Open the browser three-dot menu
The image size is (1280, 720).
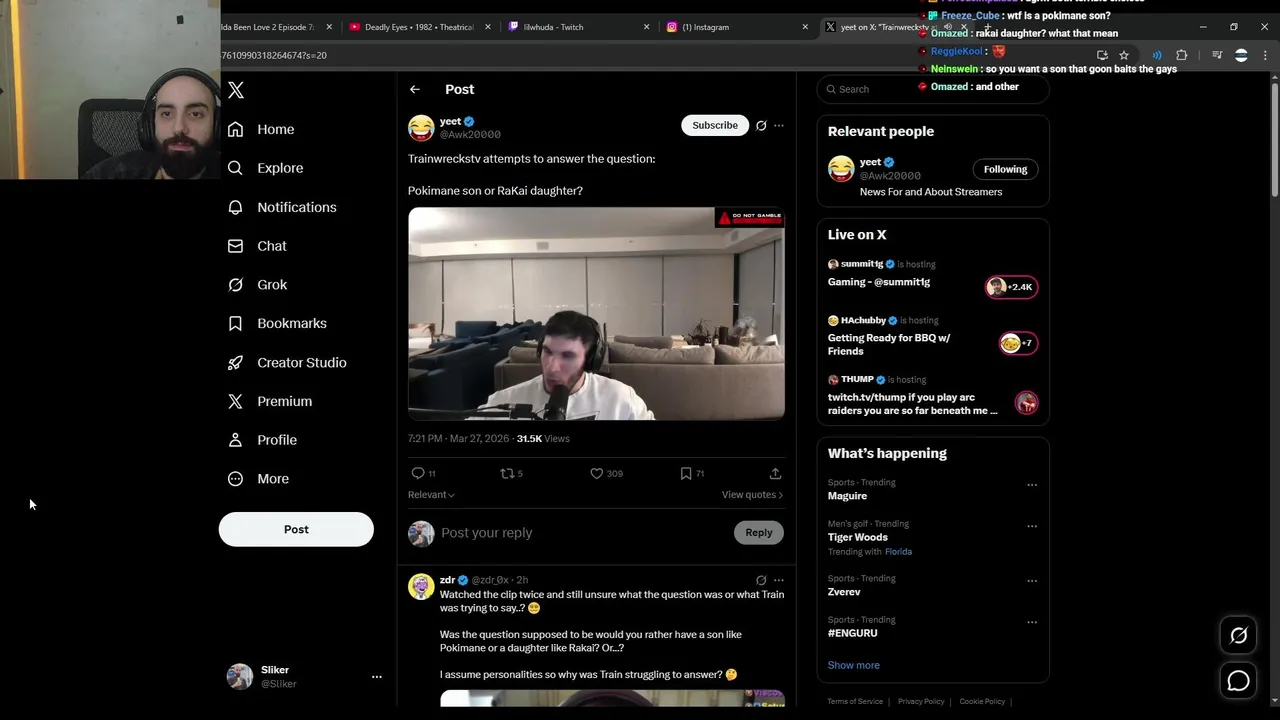[x=1265, y=56]
